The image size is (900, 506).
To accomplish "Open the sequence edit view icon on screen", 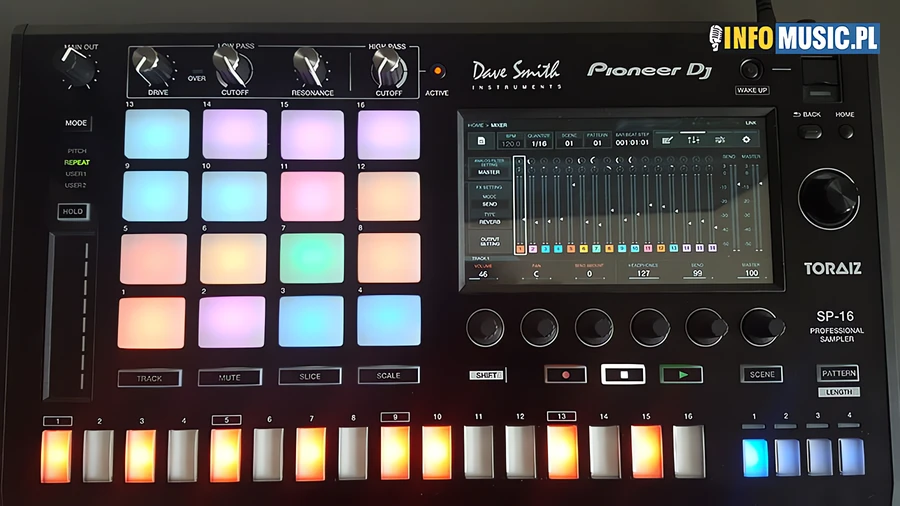I will (x=667, y=139).
